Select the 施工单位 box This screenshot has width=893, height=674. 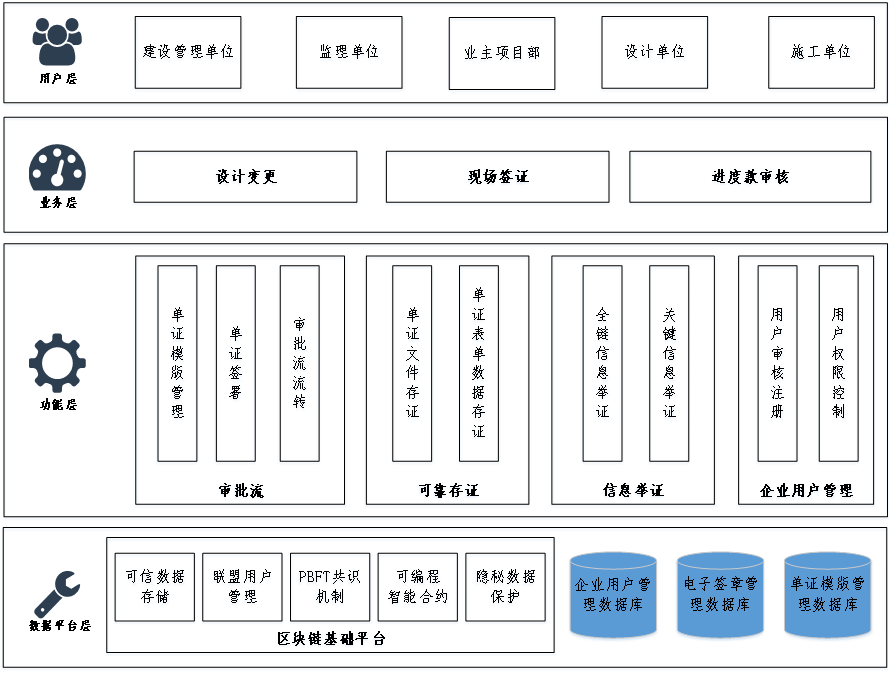coord(821,54)
